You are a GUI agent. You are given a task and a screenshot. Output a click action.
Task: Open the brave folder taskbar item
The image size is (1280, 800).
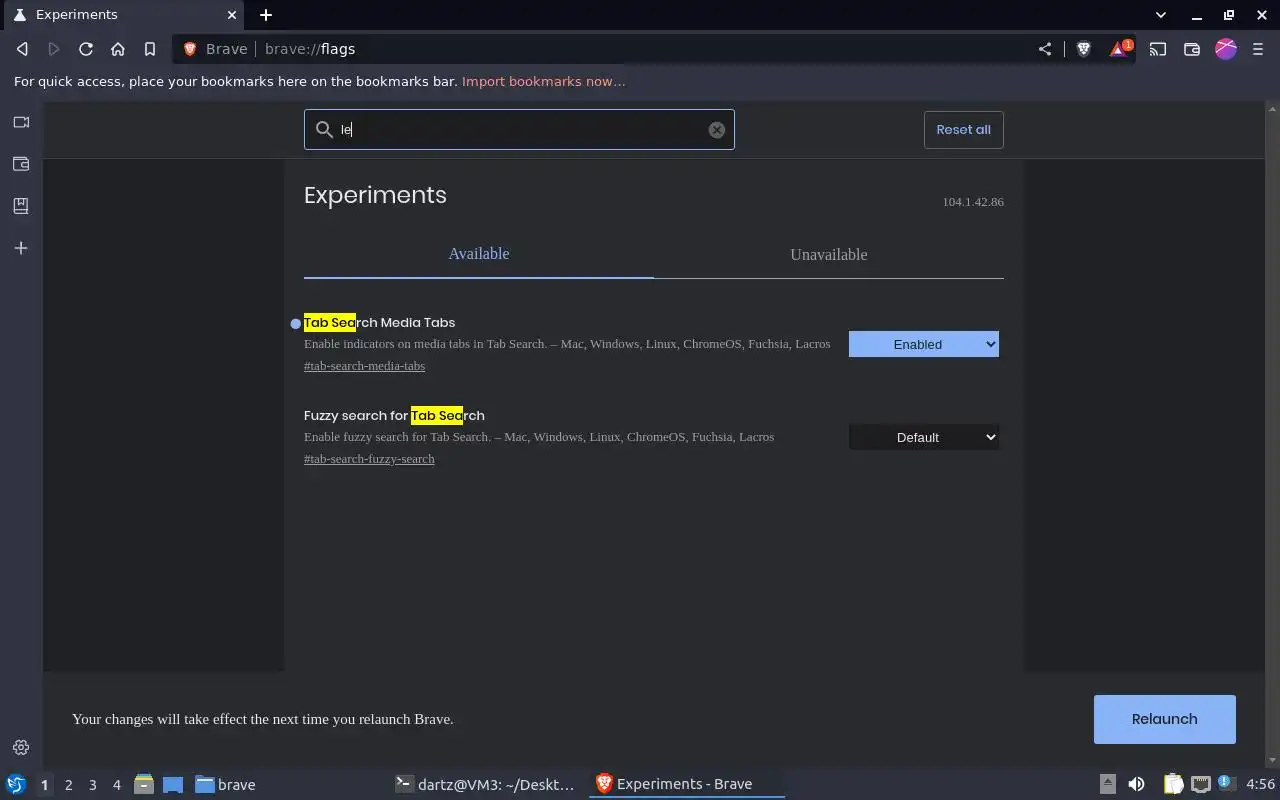(225, 785)
